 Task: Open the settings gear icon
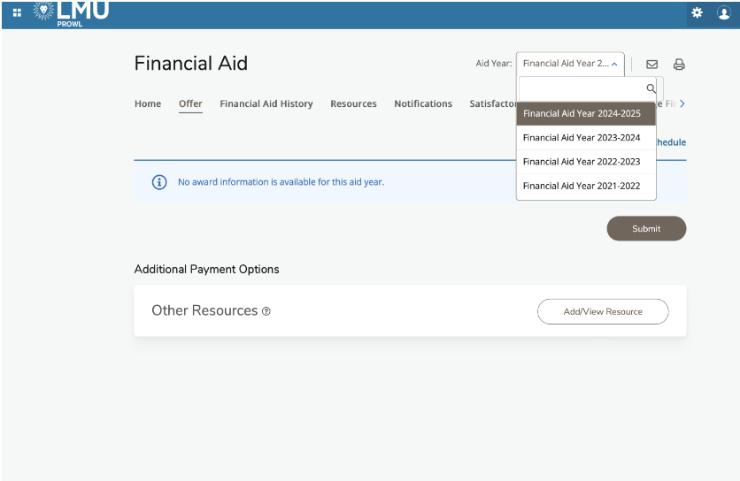tap(697, 13)
